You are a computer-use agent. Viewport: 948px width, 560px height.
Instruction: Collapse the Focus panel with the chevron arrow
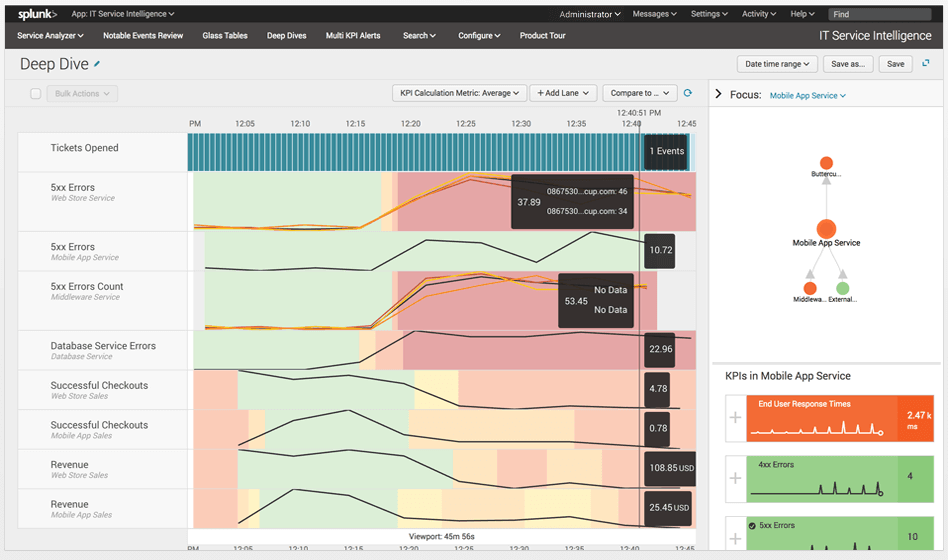(718, 94)
